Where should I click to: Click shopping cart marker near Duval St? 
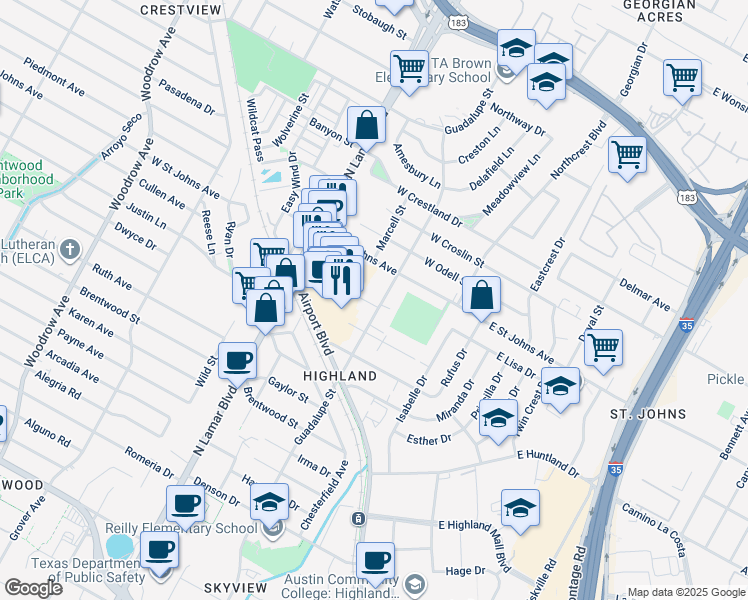tap(603, 348)
